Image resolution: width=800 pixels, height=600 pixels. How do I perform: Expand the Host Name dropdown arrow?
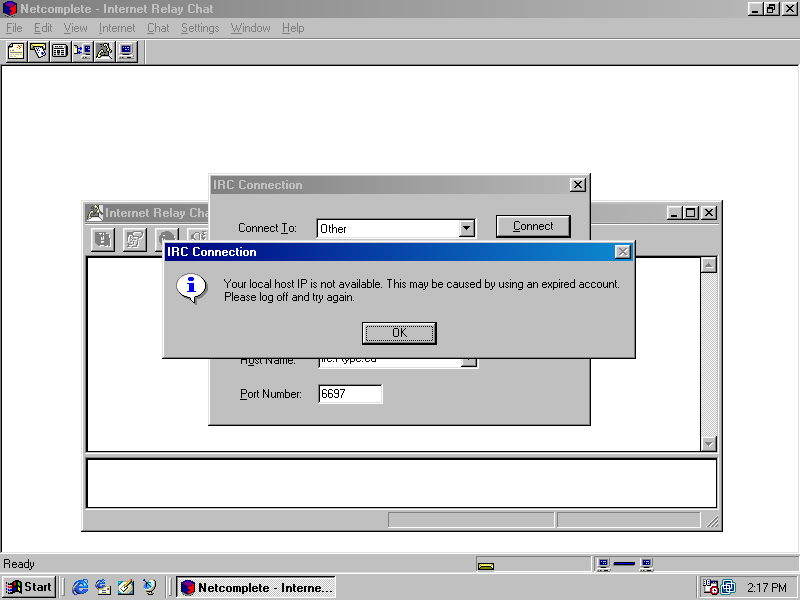468,361
